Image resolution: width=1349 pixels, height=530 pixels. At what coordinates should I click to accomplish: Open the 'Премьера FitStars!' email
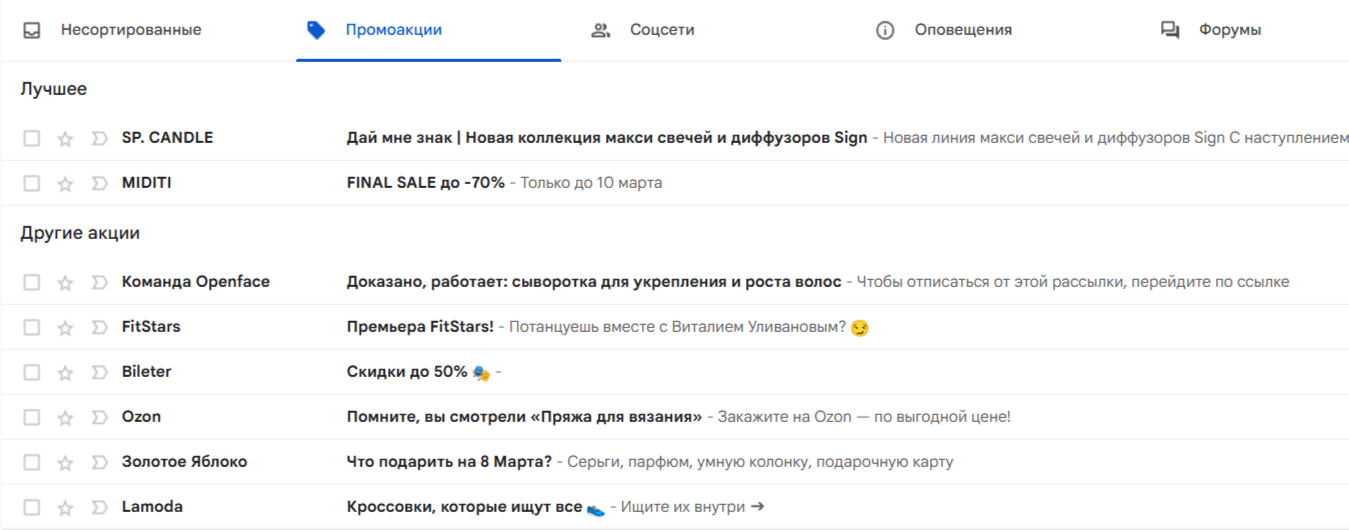click(420, 327)
